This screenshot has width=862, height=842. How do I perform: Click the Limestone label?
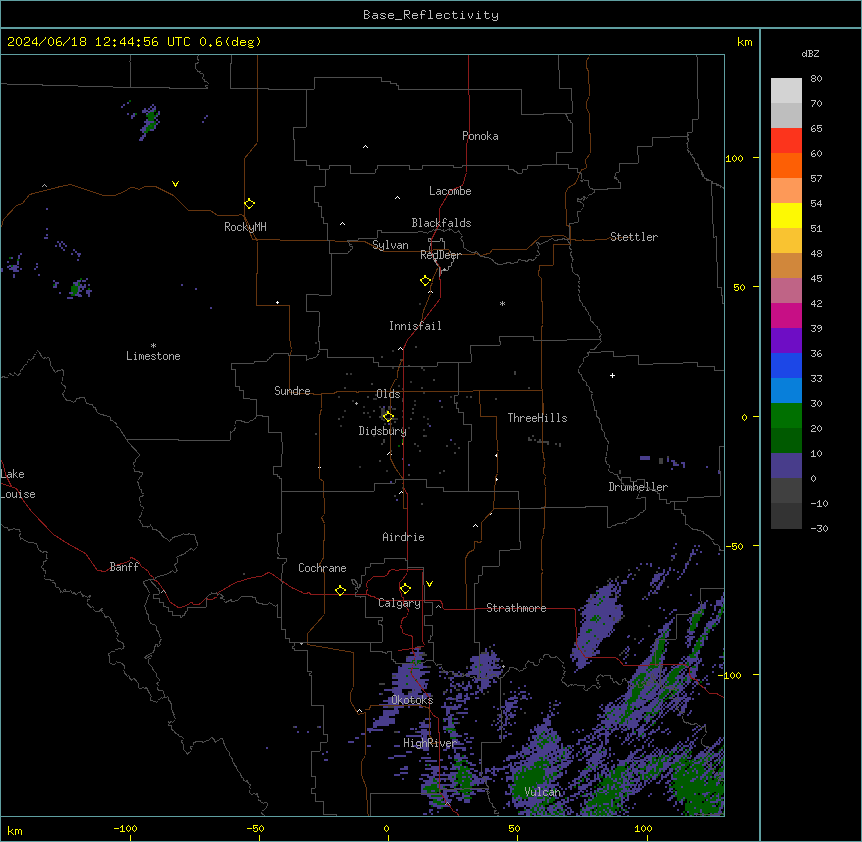(x=153, y=356)
